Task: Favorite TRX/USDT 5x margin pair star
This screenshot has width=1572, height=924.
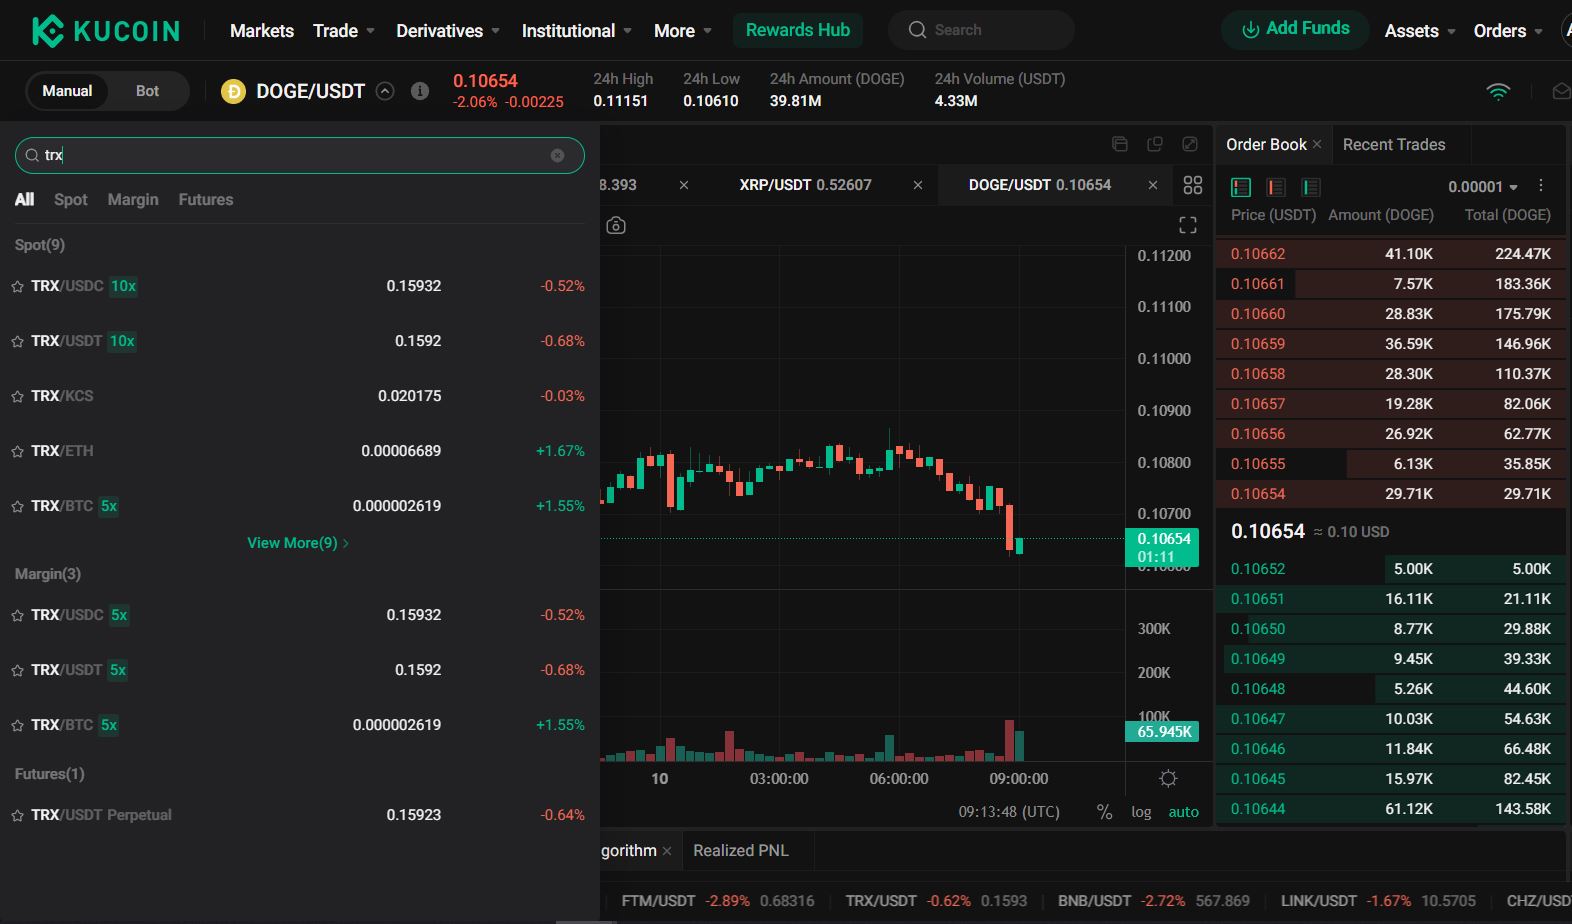Action: tap(17, 670)
